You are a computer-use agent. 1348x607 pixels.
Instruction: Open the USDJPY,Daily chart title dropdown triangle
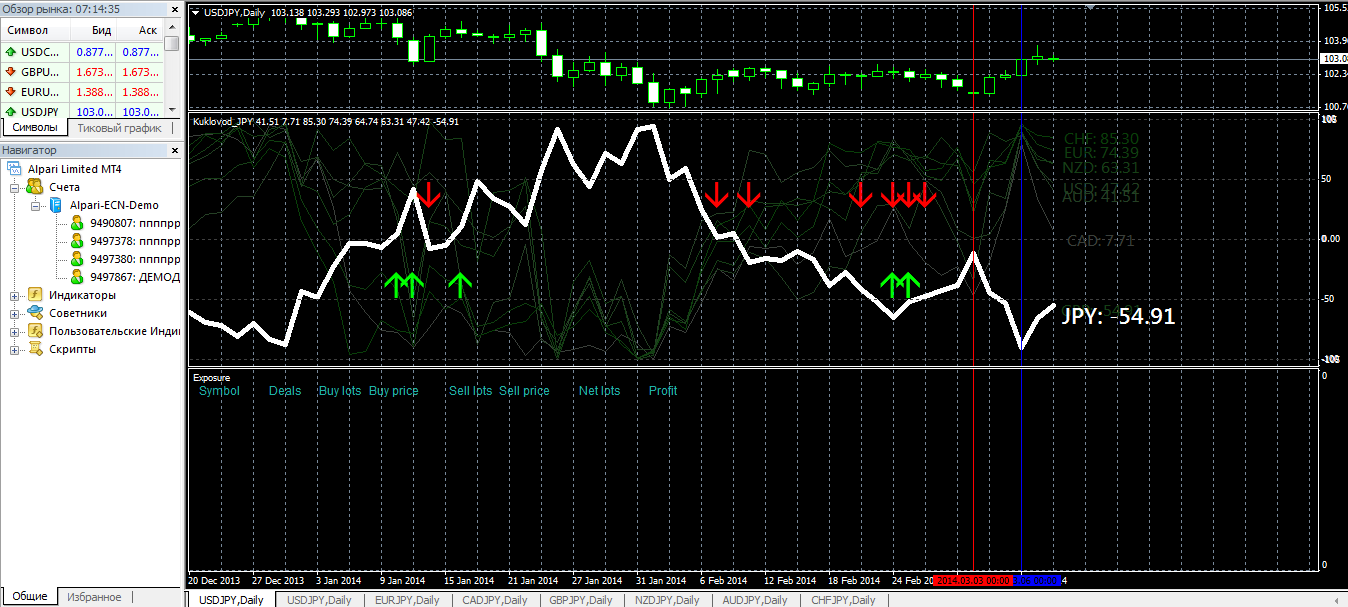195,11
